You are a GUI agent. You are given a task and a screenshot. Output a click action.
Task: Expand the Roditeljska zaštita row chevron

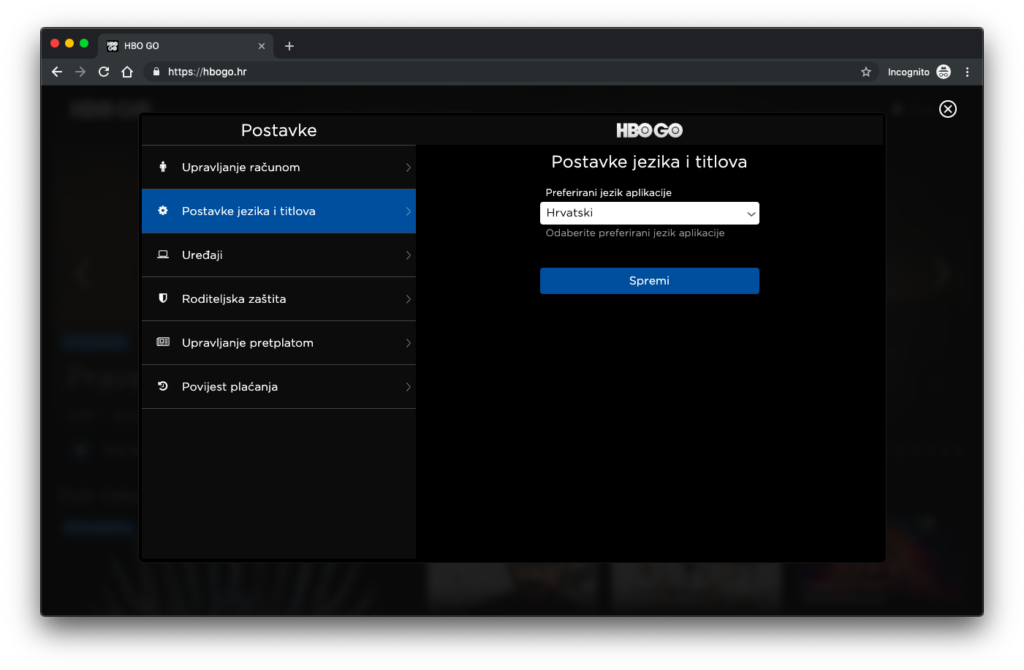(408, 299)
